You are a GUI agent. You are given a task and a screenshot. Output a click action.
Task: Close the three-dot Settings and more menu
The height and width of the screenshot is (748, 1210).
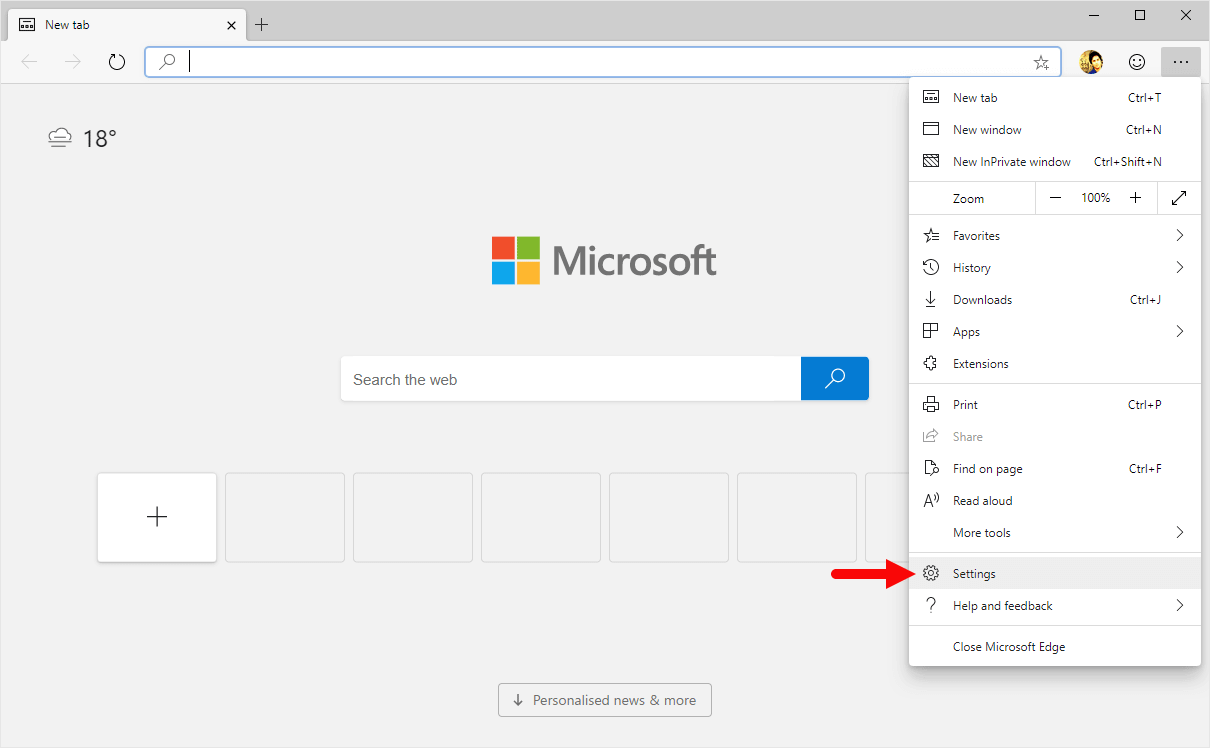[1181, 62]
